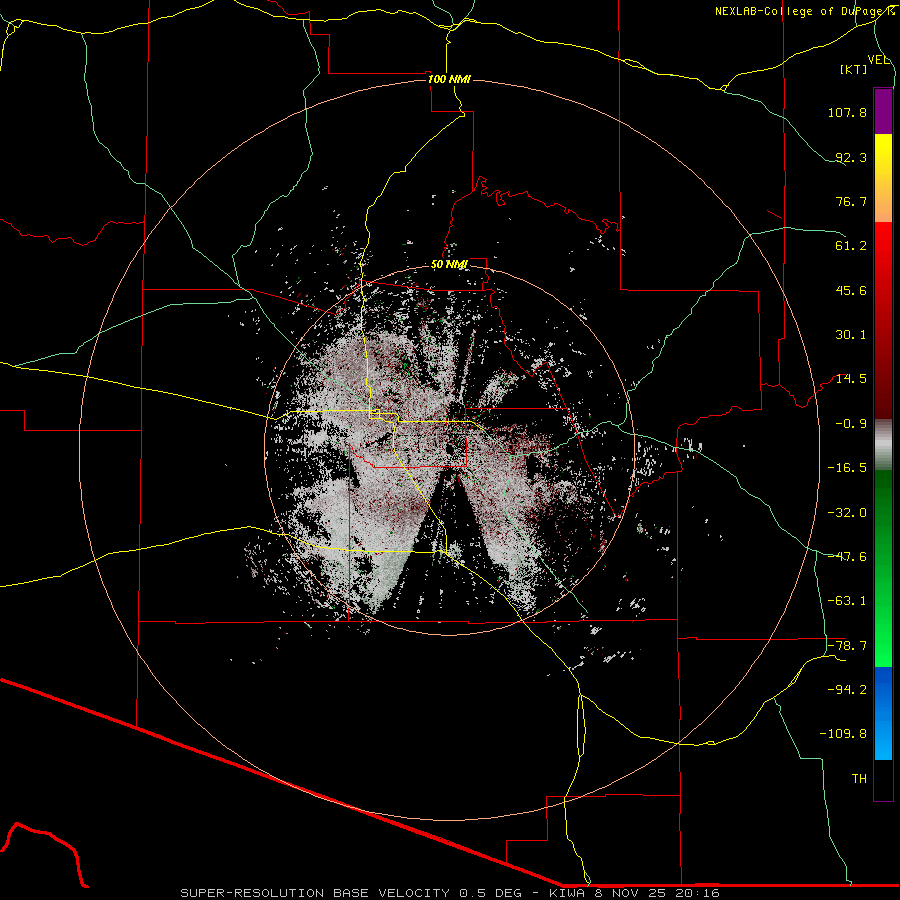Click the black TH band at the scale bottom
The width and height of the screenshot is (900, 900).
click(883, 779)
